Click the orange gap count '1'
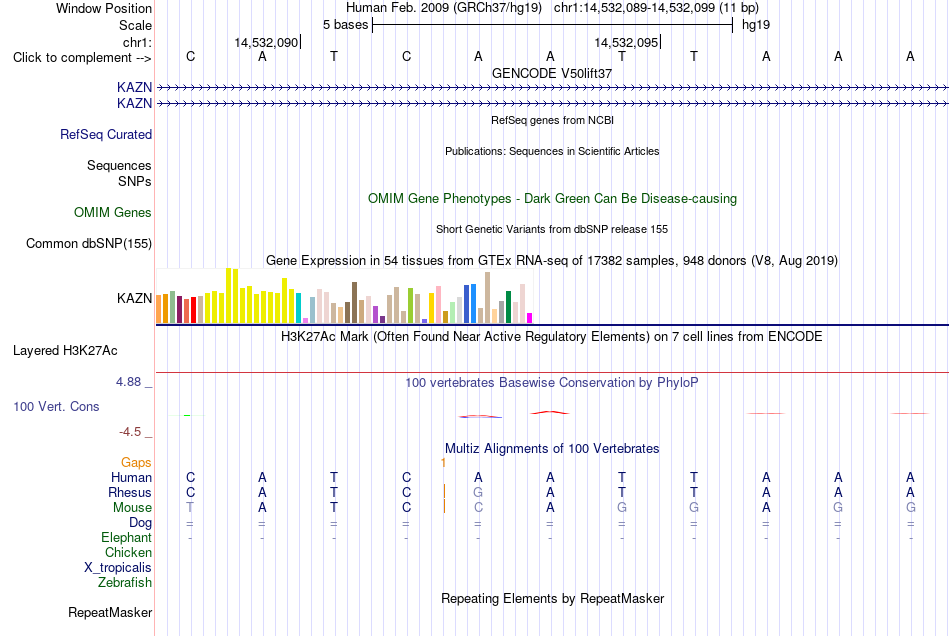The width and height of the screenshot is (950, 636). [443, 463]
